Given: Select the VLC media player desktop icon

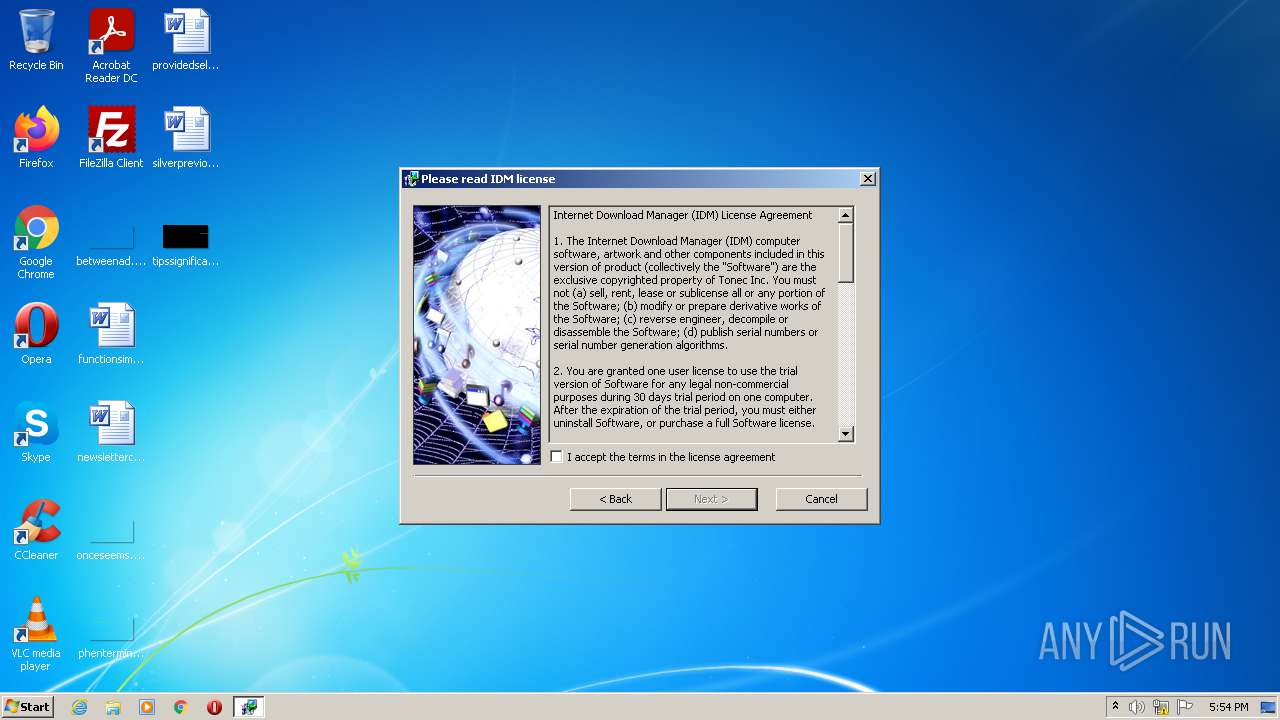Looking at the screenshot, I should point(36,634).
